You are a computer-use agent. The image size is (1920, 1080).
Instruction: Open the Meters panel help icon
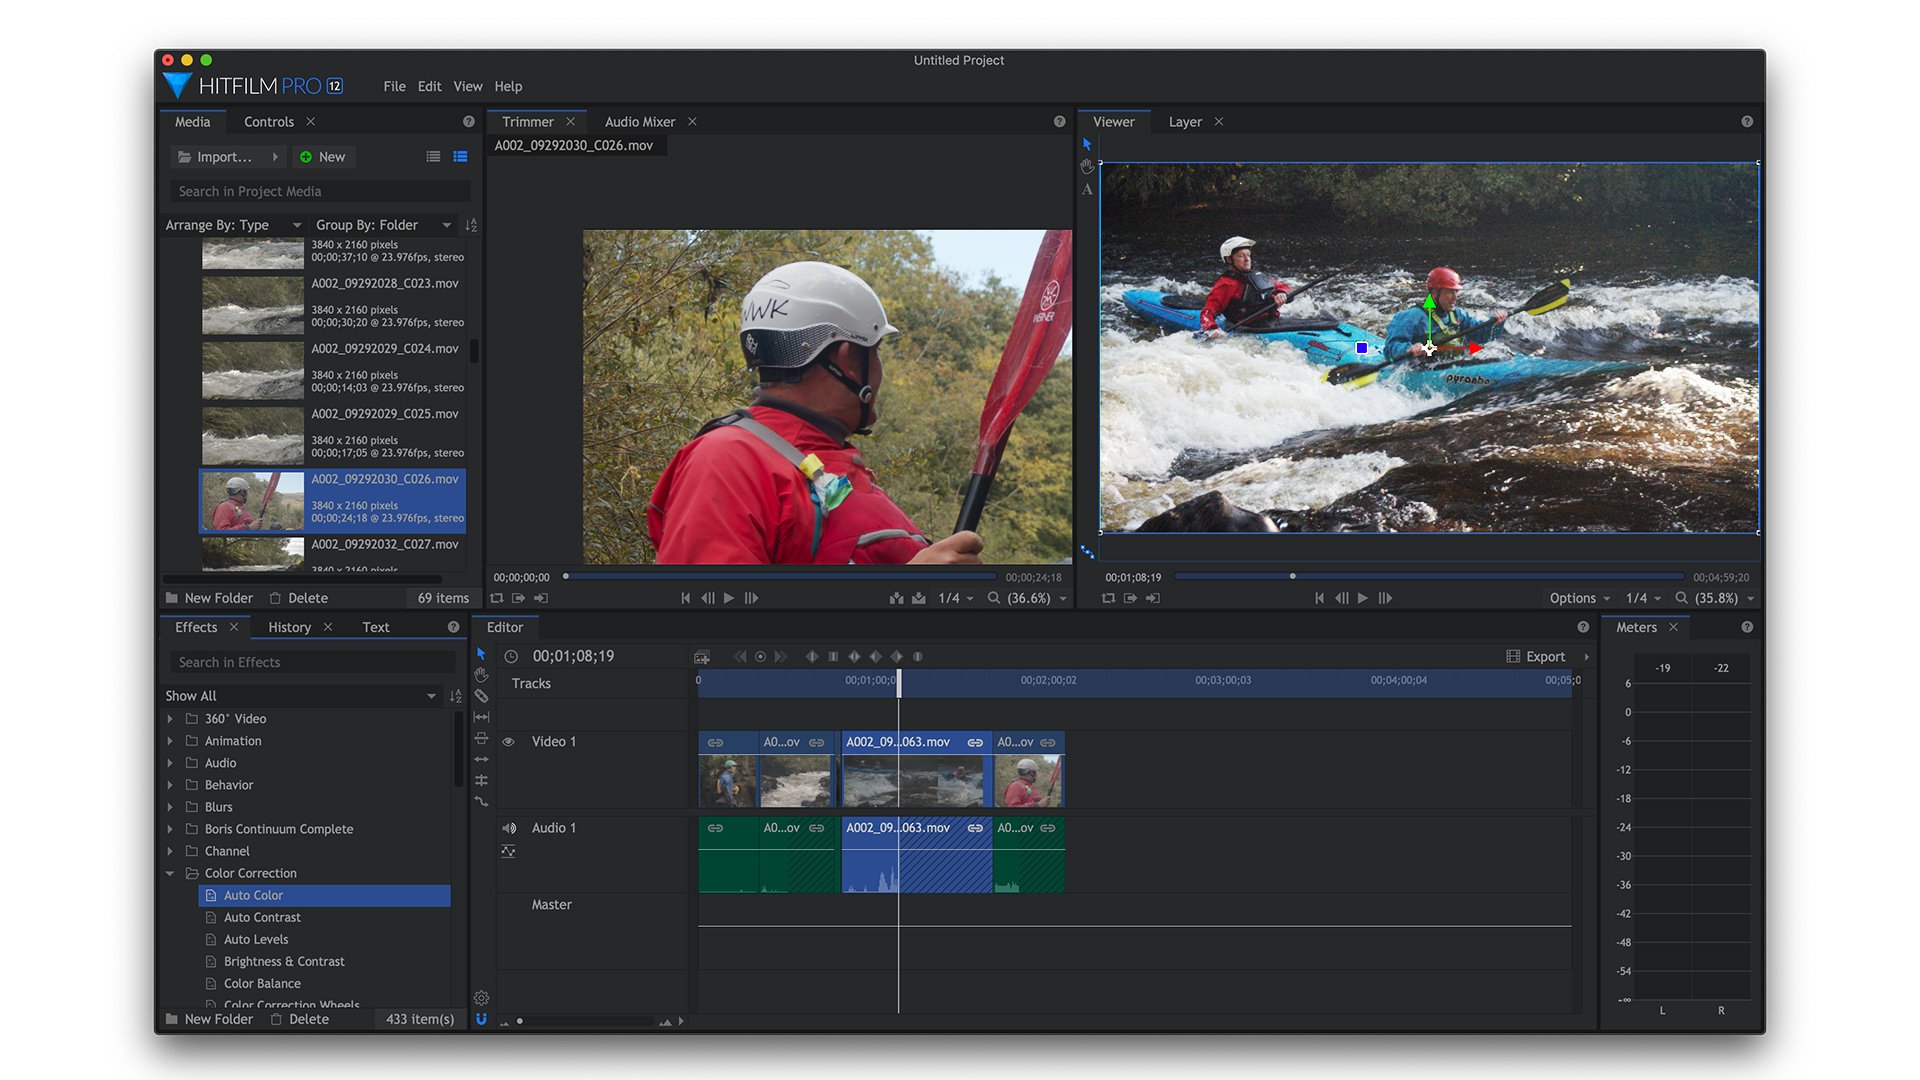tap(1747, 627)
